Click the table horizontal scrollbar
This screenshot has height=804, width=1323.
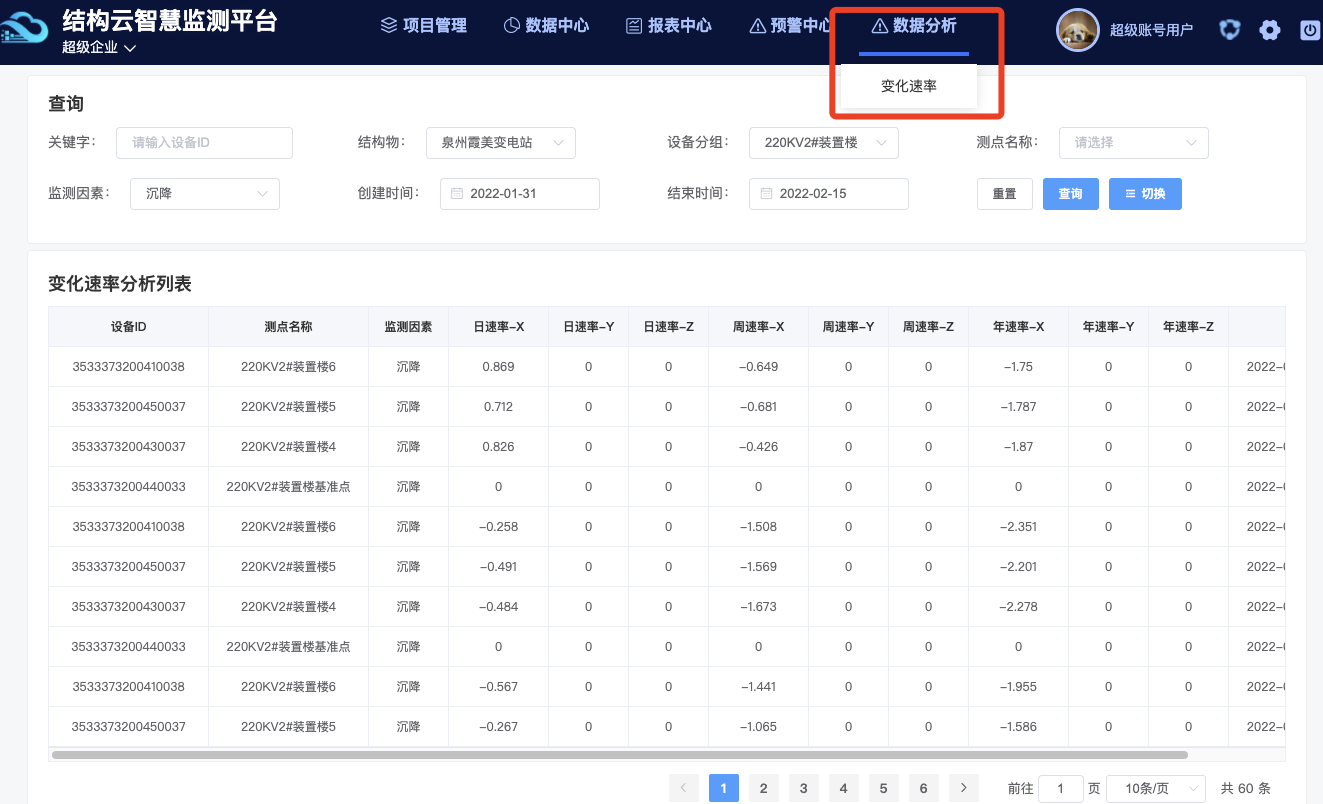[620, 755]
